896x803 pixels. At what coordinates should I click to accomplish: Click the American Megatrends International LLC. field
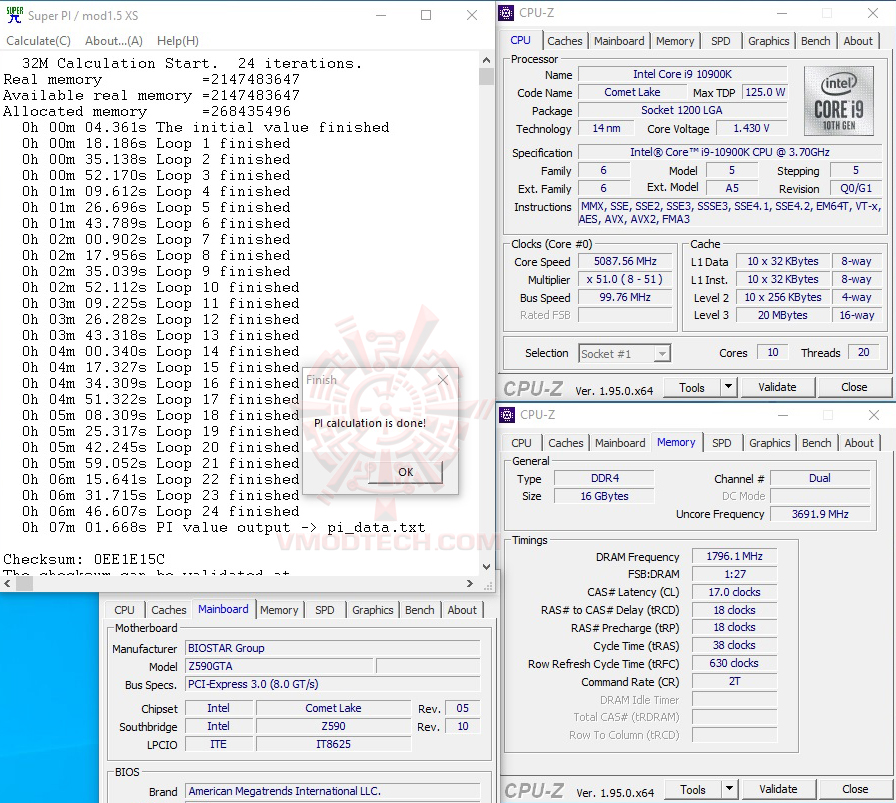(x=333, y=791)
